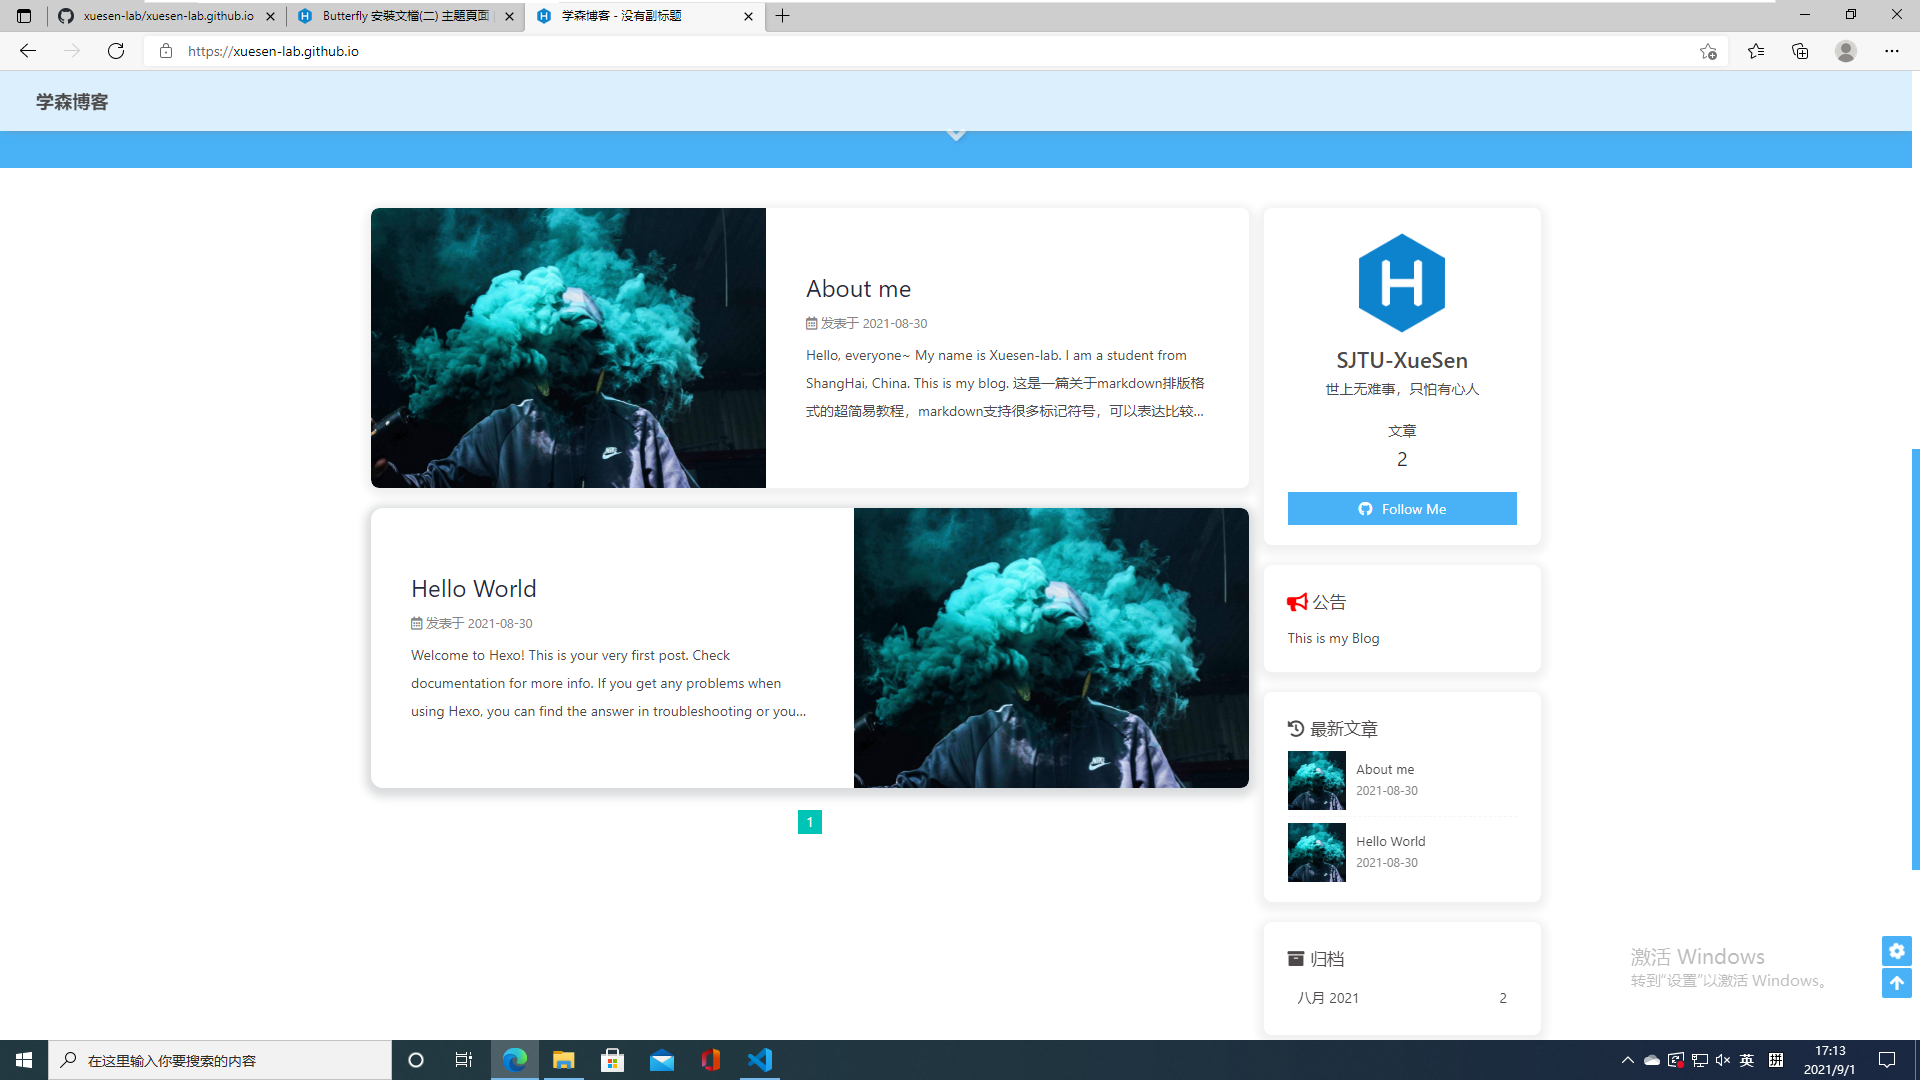This screenshot has height=1080, width=1920.
Task: Click the 公告 megaphone icon
Action: point(1298,601)
